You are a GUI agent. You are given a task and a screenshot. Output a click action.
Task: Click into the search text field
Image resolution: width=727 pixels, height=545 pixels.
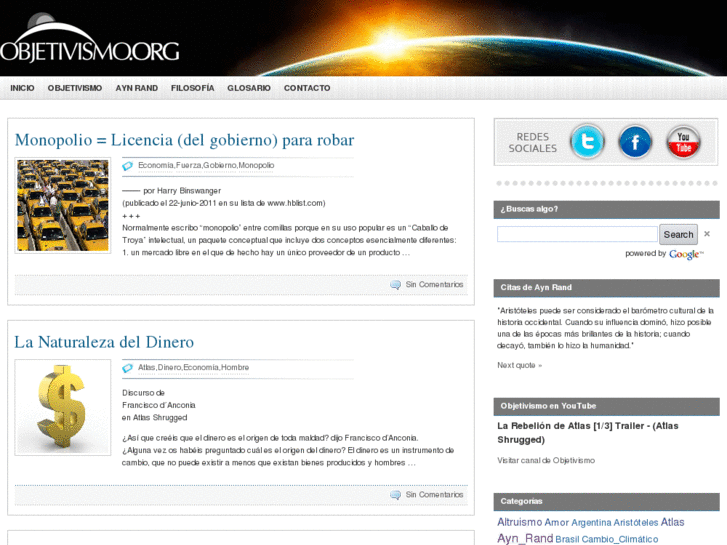577,234
